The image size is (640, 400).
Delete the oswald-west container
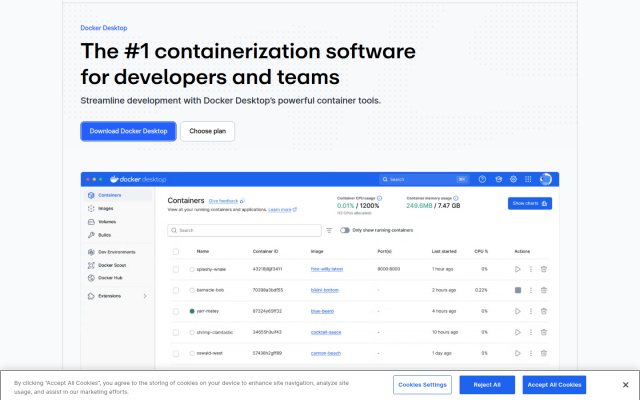point(544,353)
